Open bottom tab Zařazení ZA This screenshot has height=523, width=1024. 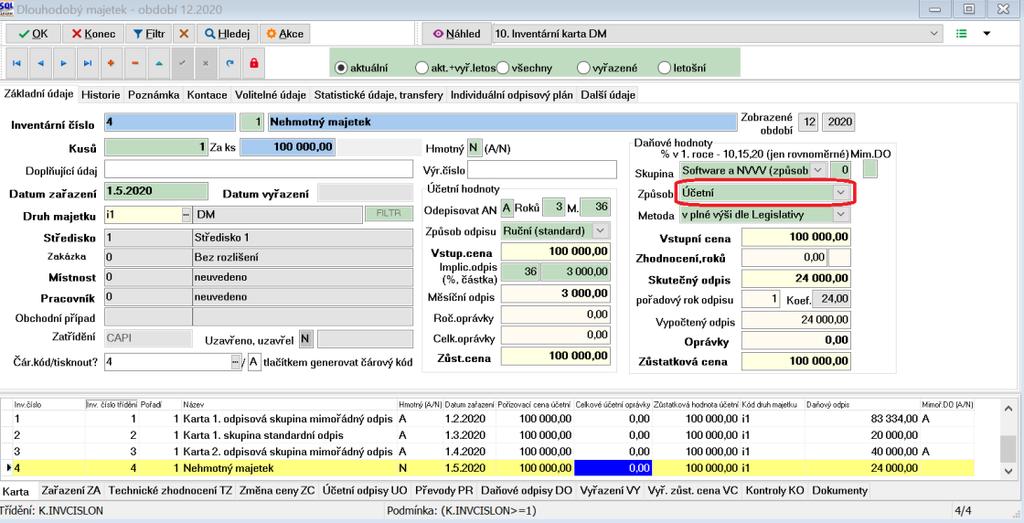click(71, 490)
